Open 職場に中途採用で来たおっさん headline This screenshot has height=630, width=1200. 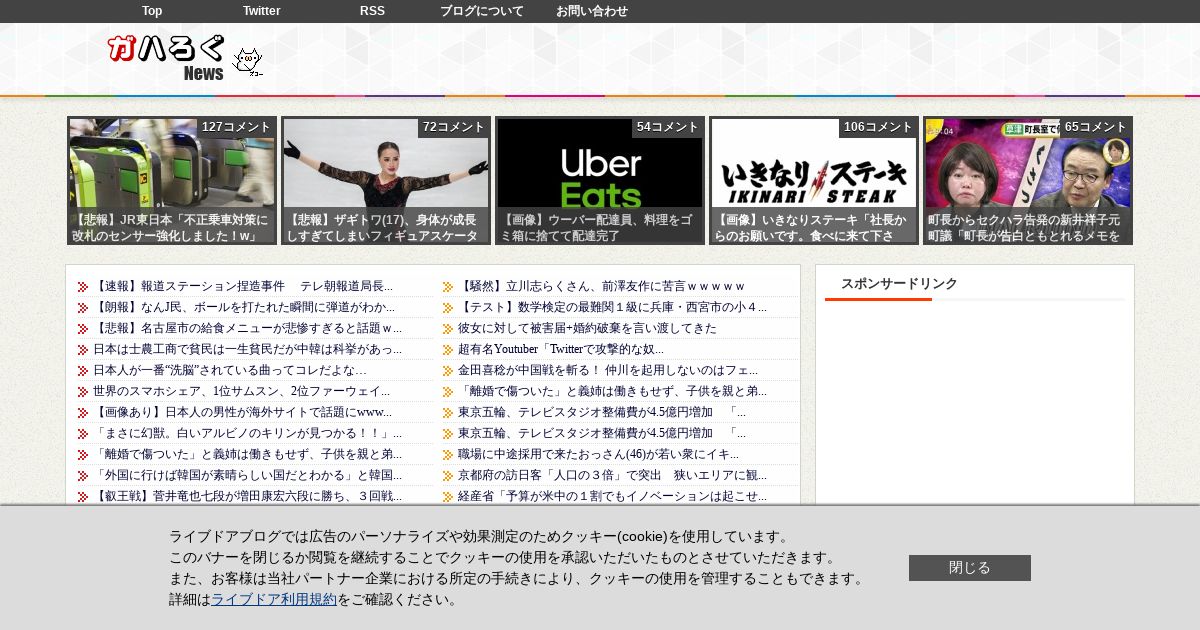(598, 454)
